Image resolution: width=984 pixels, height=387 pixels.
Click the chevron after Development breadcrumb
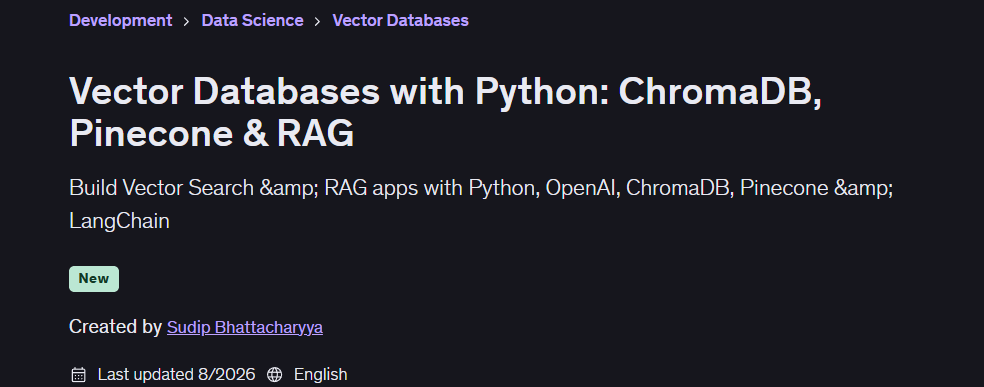tap(186, 21)
